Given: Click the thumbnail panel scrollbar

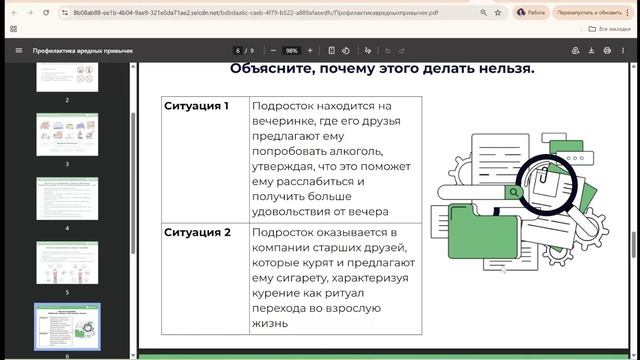Looking at the screenshot, I should pos(133,183).
